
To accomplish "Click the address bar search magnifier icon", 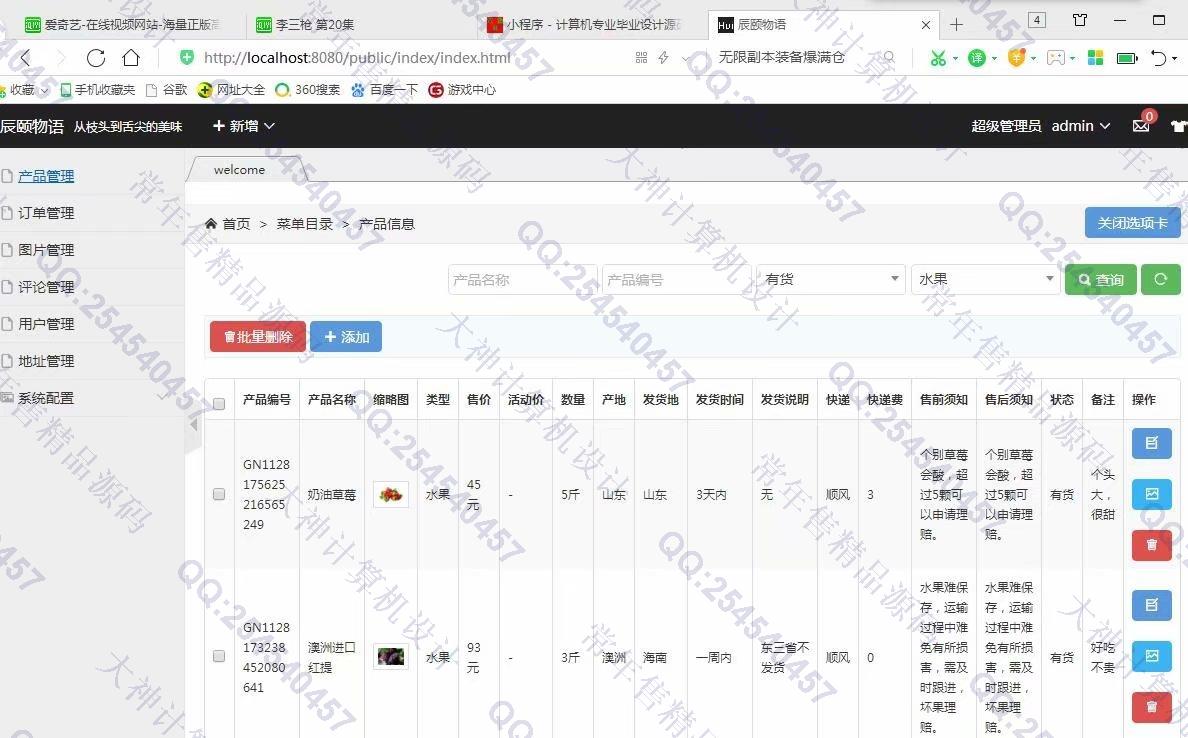I will 889,58.
